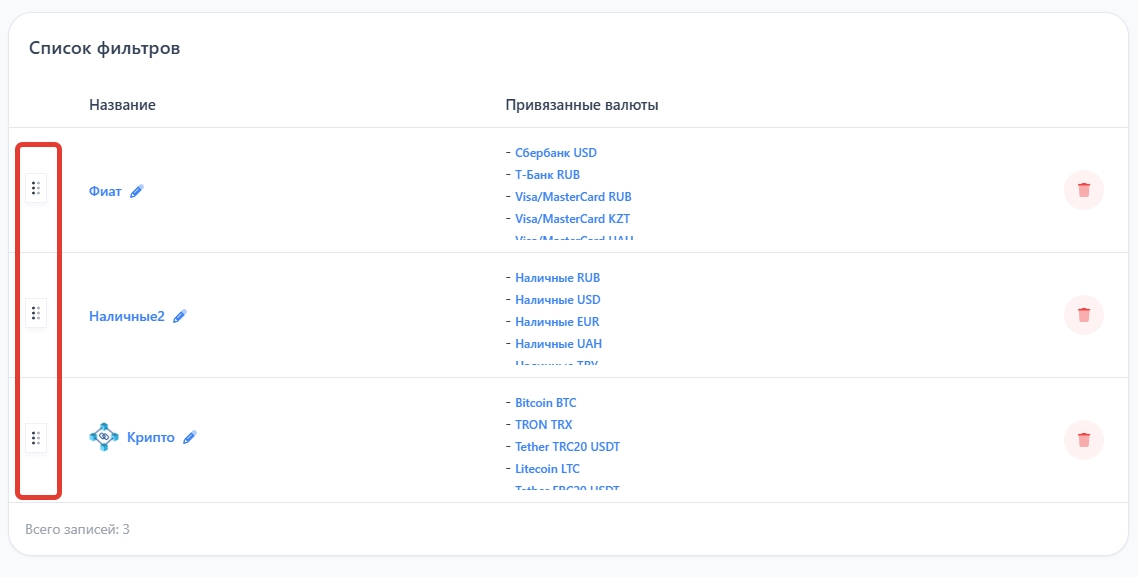Edit the Фиат filter with the pencil icon
This screenshot has height=577, width=1138.
coord(137,191)
